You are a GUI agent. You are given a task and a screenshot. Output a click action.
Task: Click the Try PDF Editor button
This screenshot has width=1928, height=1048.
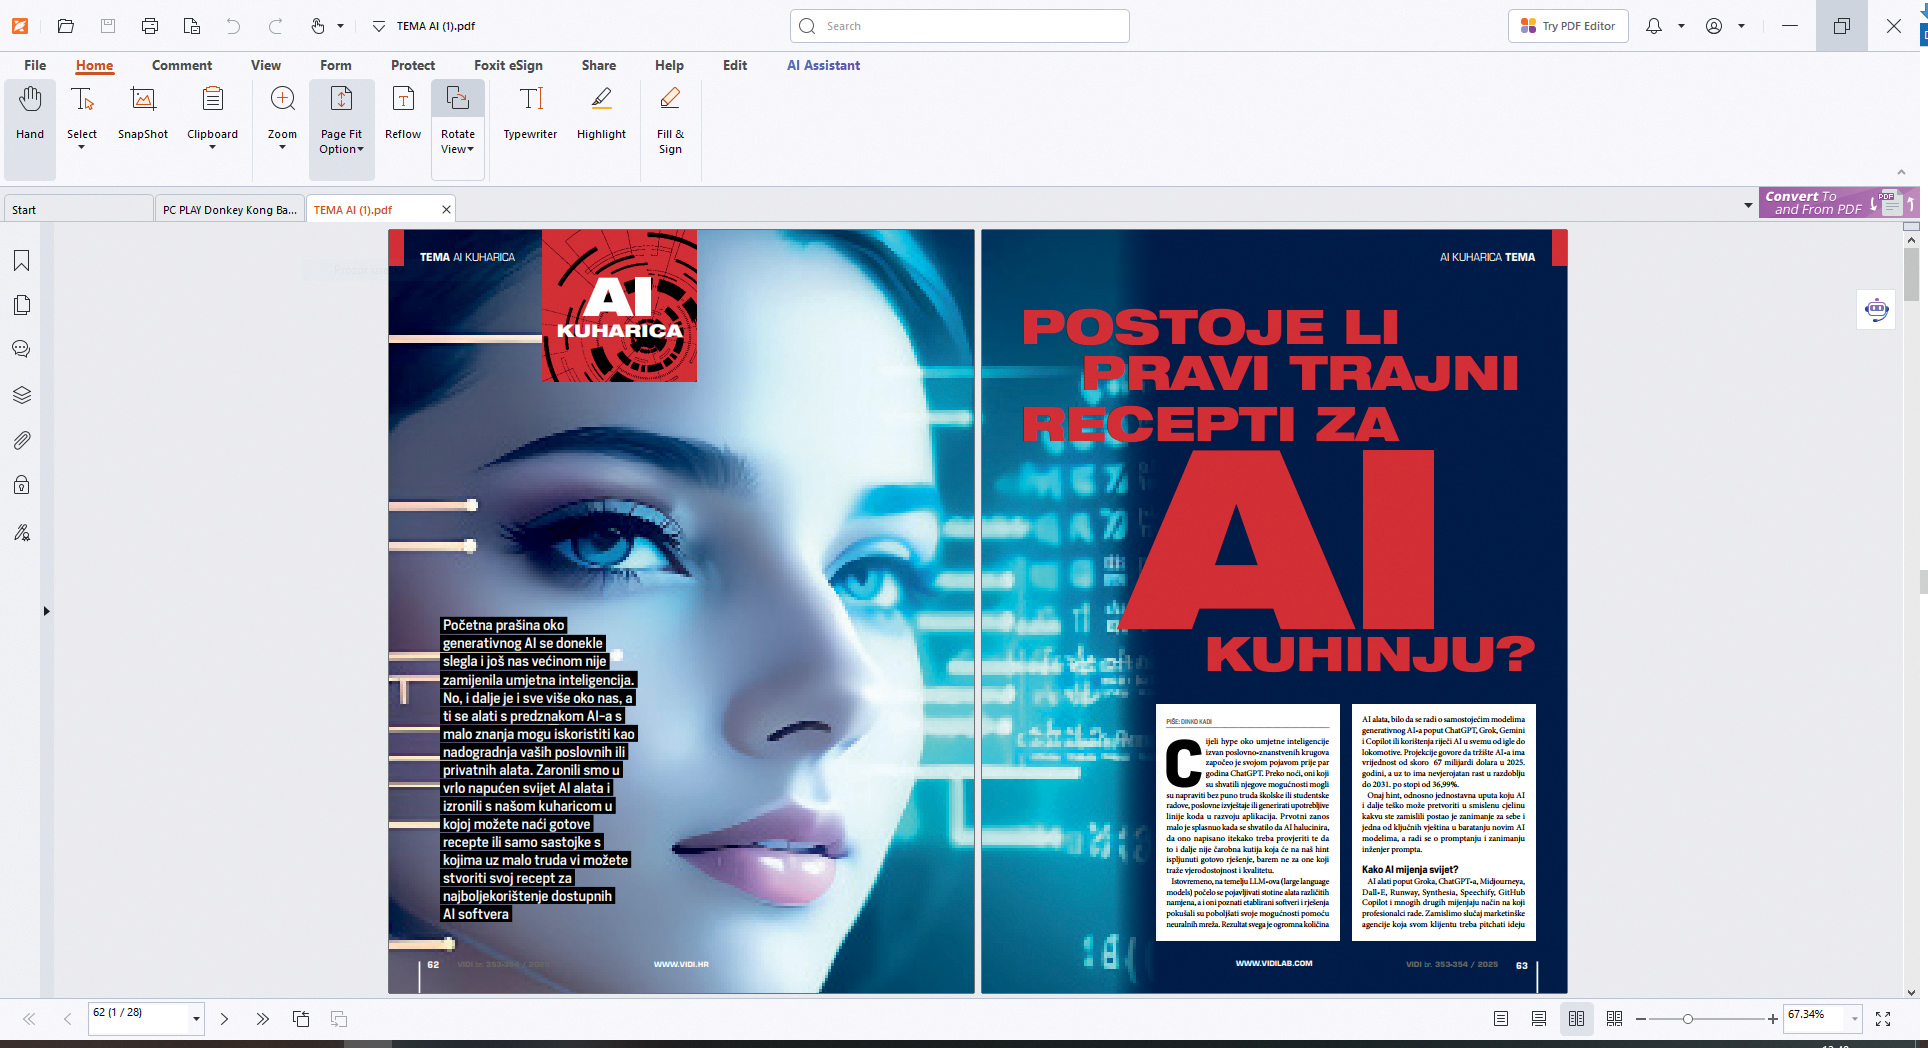[x=1568, y=26]
